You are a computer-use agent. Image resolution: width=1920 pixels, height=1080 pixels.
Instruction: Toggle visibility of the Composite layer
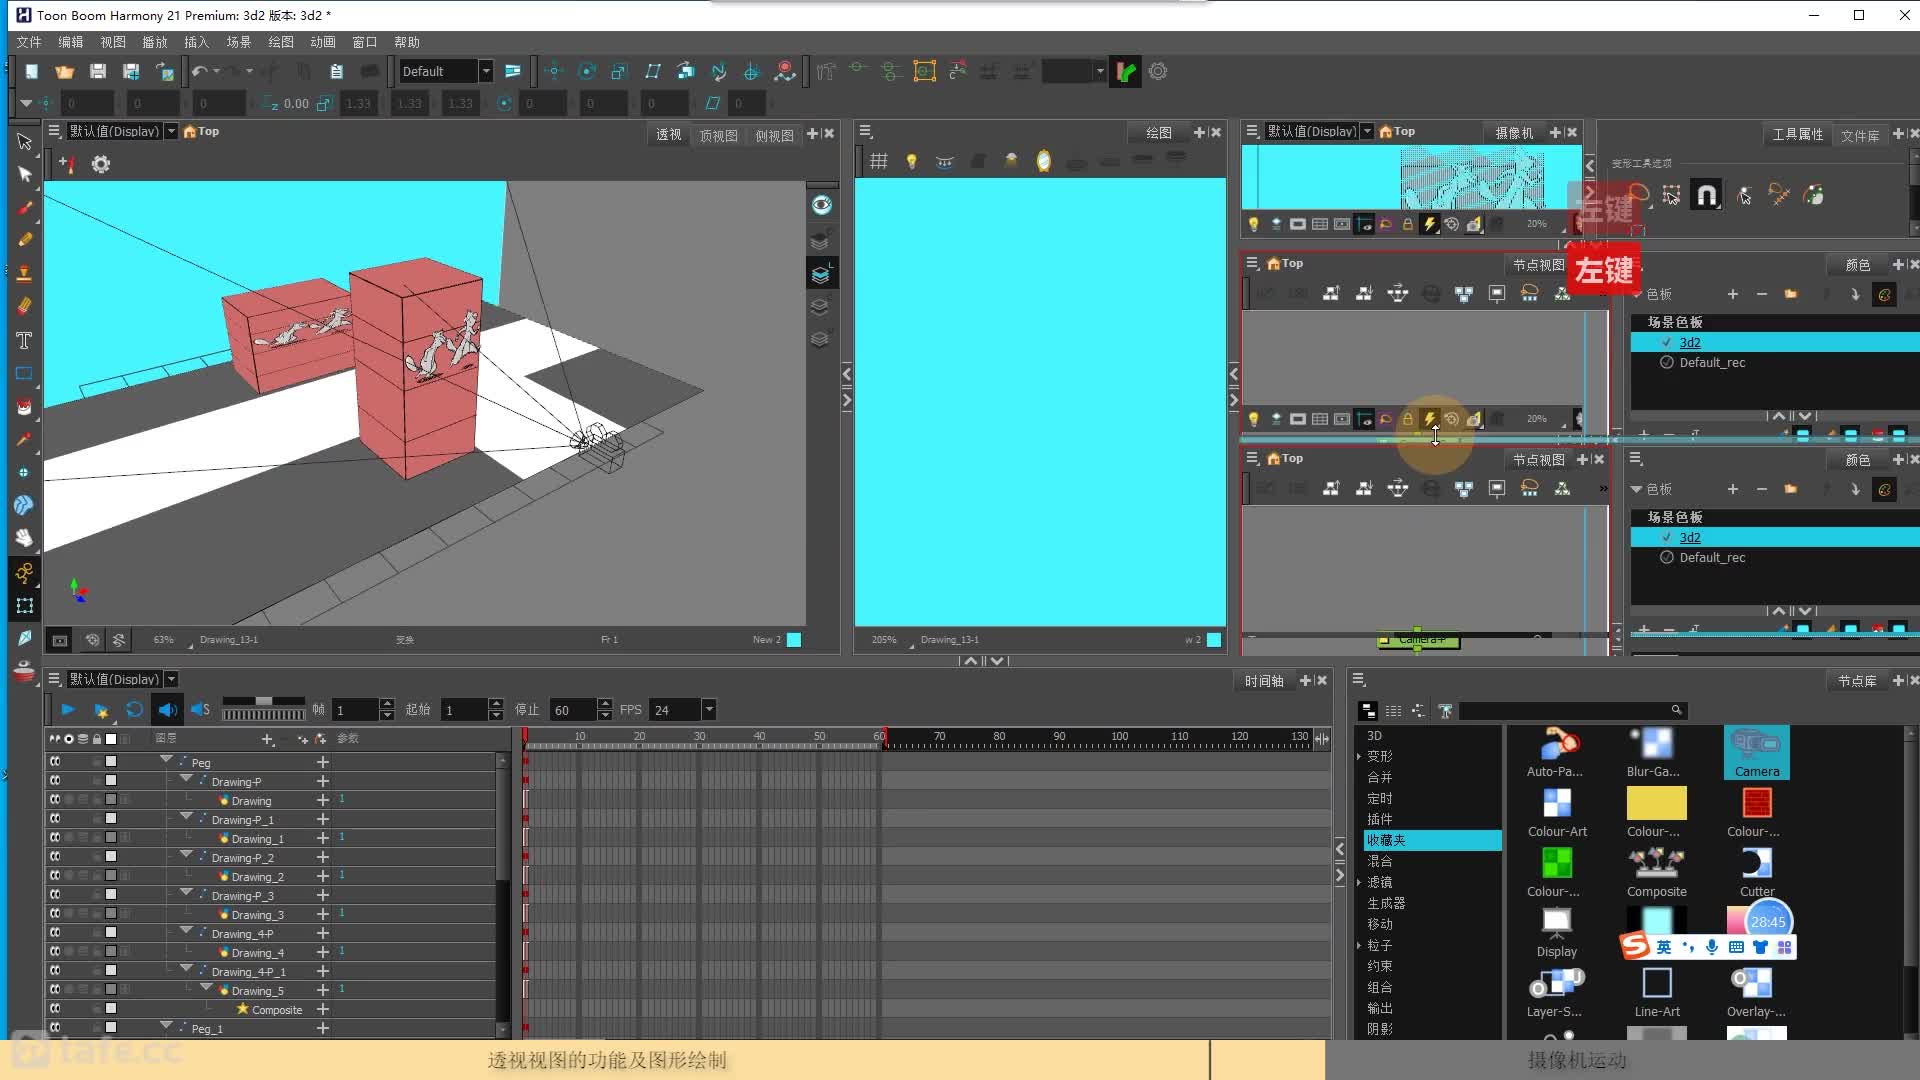55,1009
